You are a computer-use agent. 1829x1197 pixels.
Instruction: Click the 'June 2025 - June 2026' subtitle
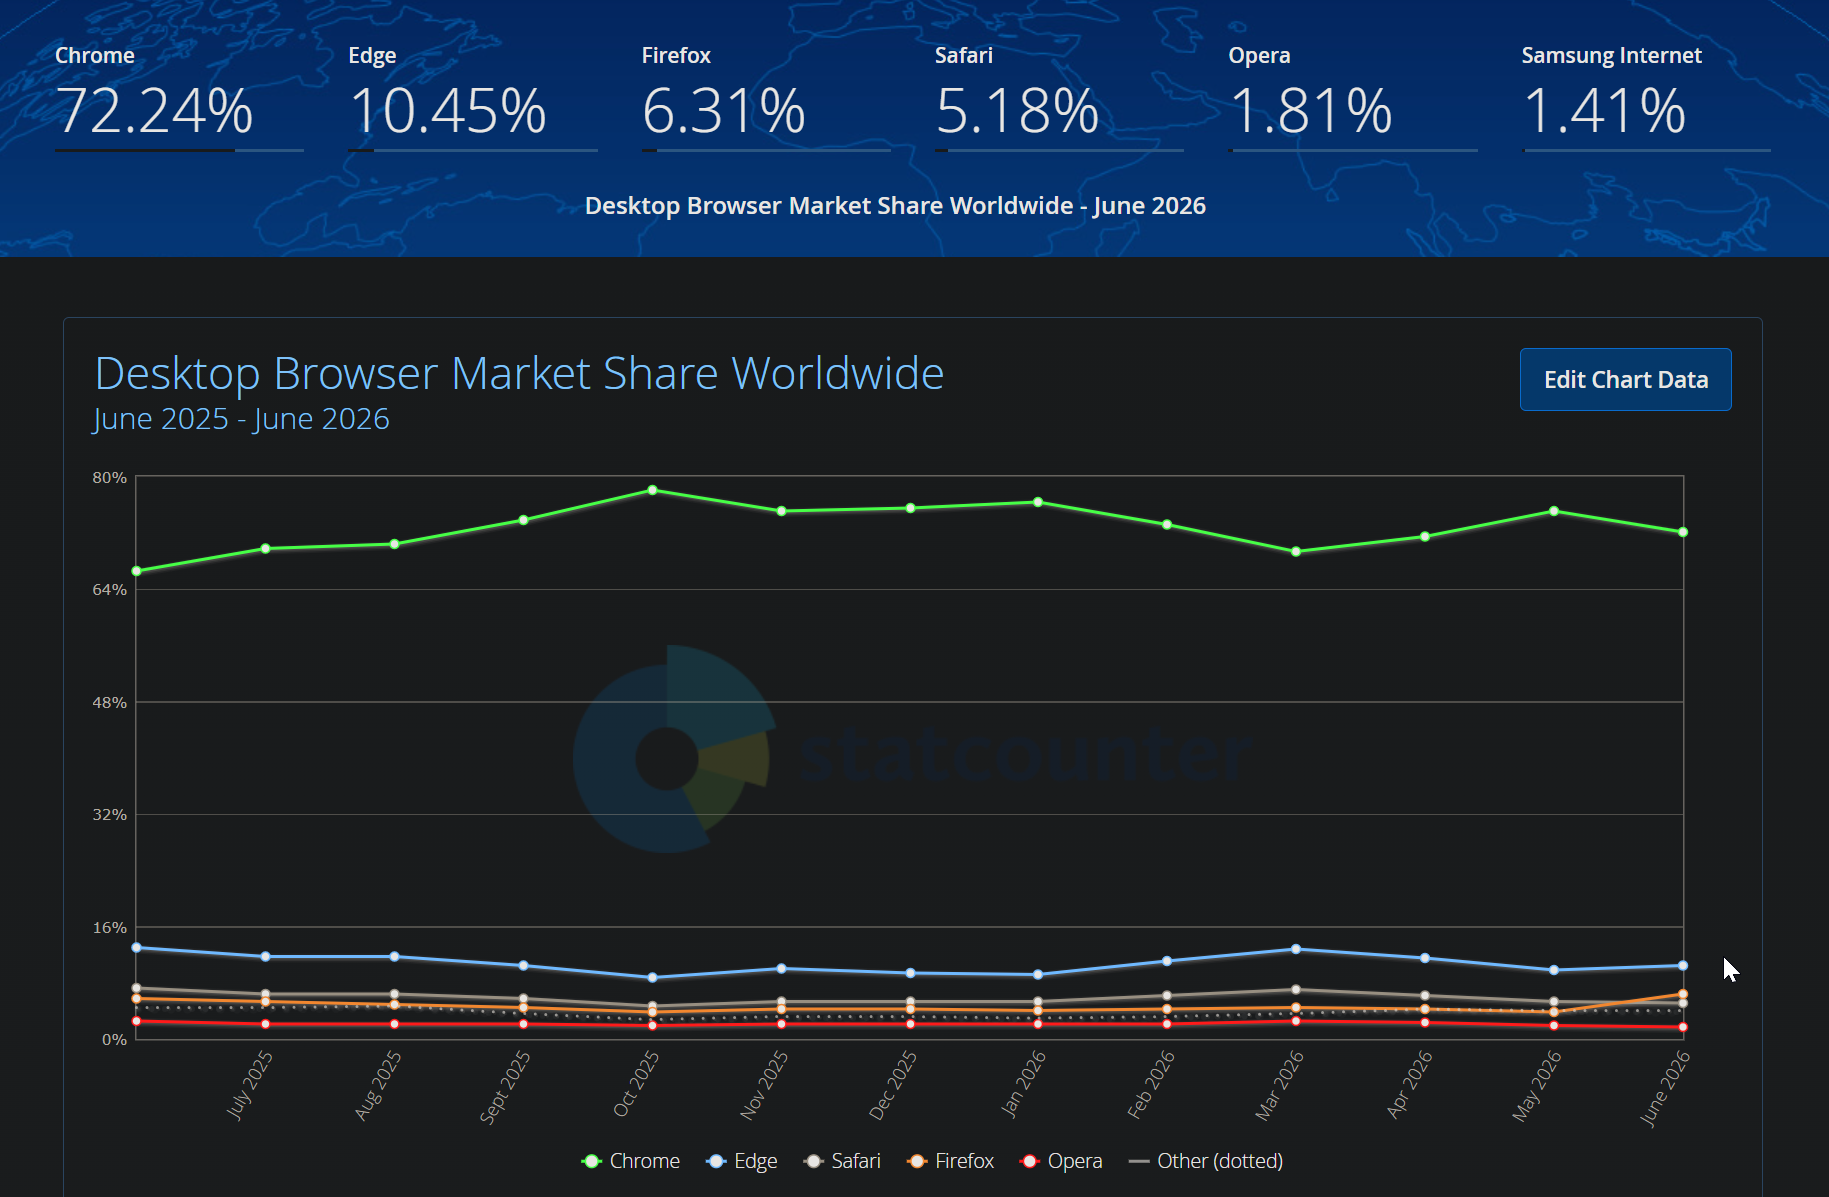[241, 419]
